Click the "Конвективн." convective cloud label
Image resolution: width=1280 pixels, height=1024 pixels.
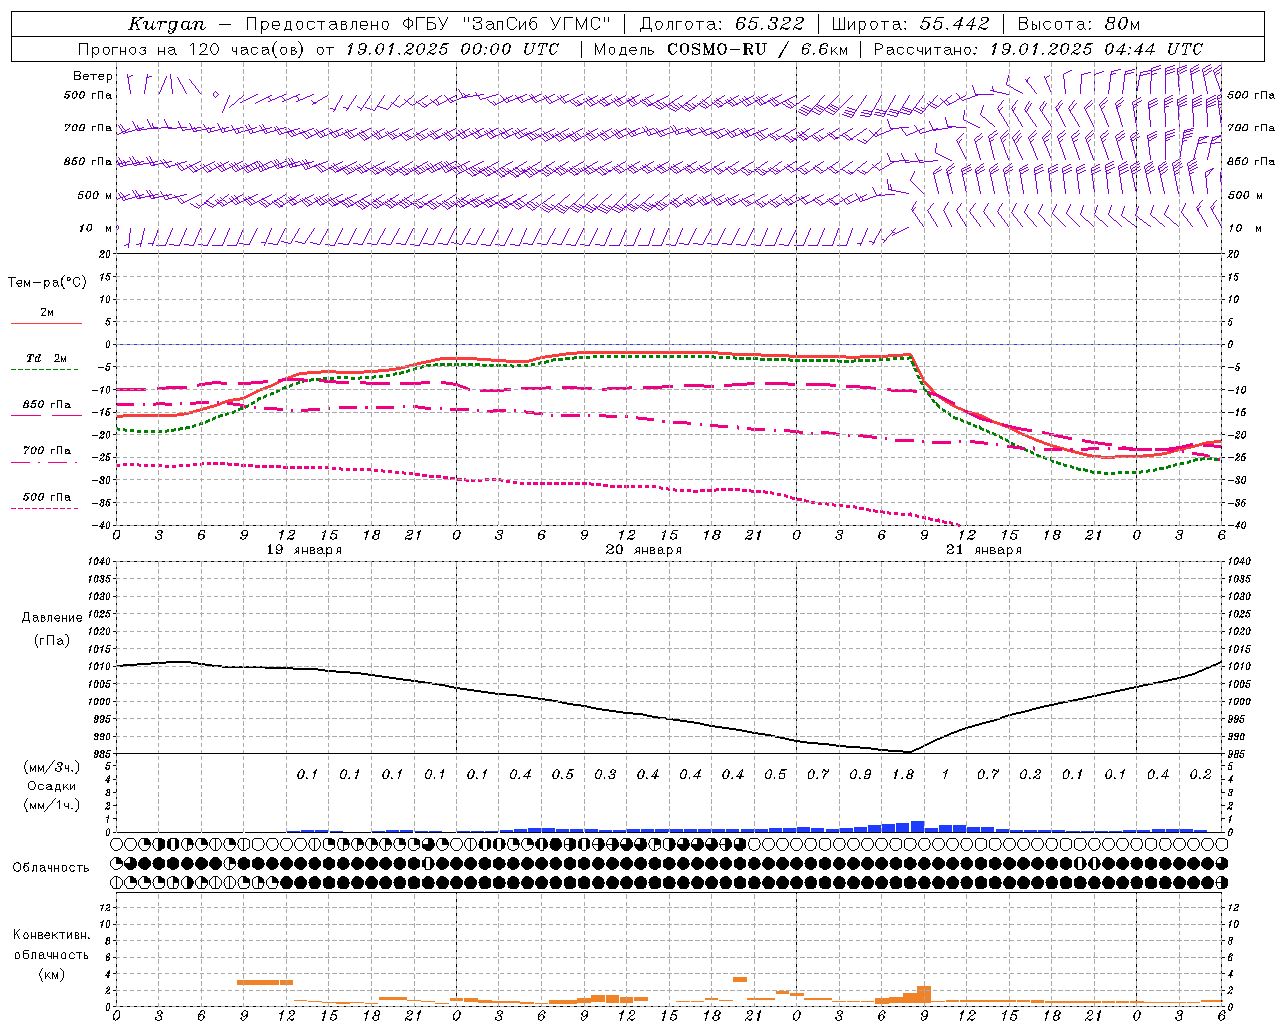52,935
